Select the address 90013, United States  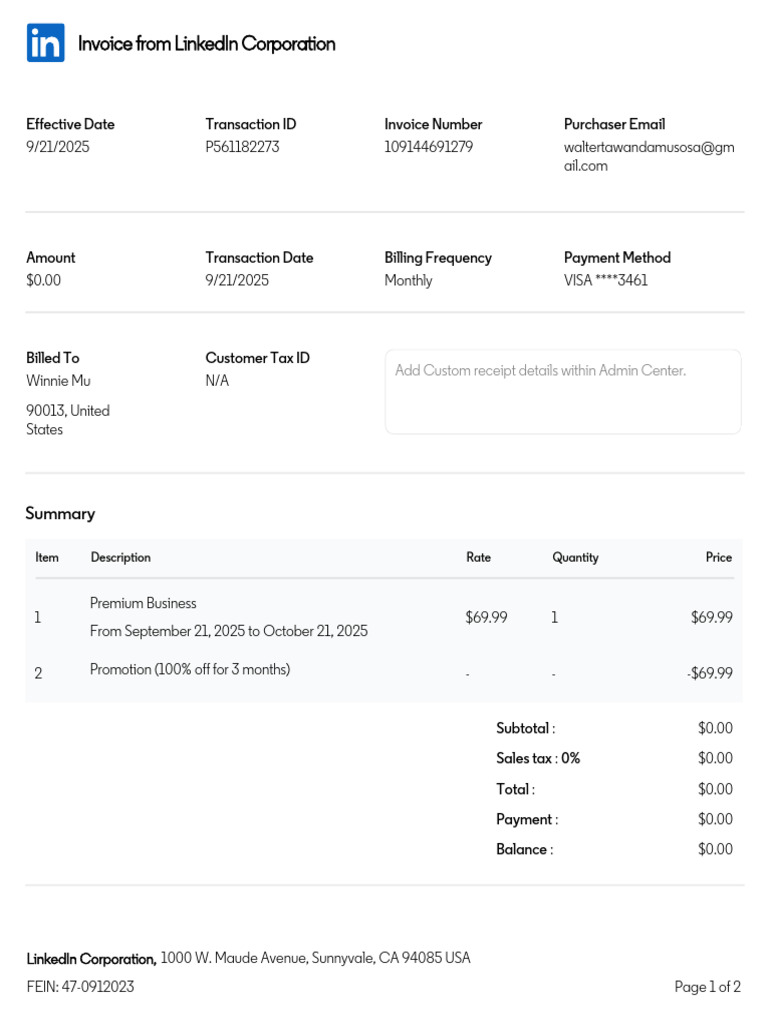(68, 420)
